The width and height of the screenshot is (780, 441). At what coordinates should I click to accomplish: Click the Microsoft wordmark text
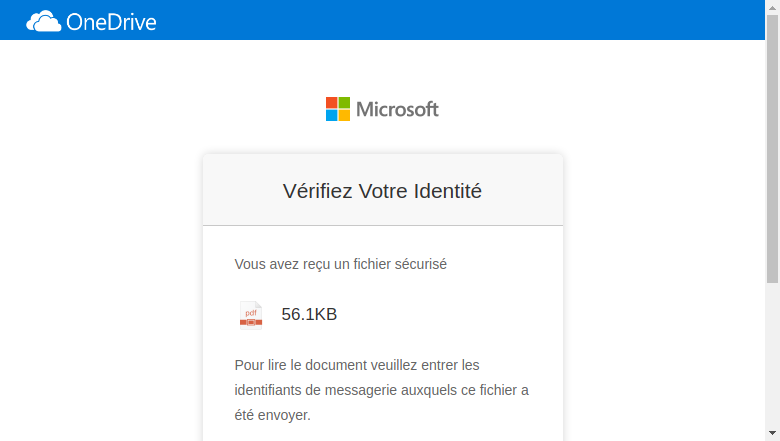(x=397, y=109)
